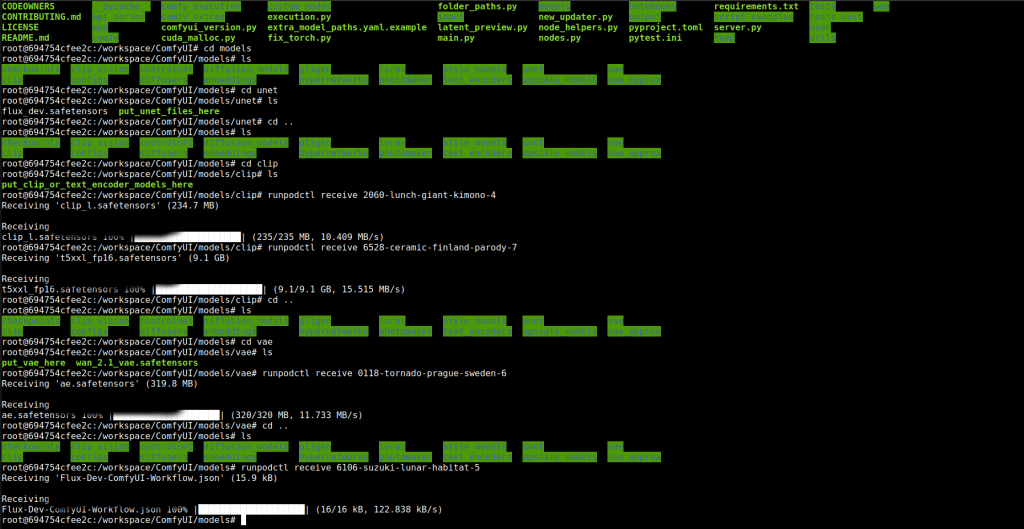The height and width of the screenshot is (529, 1024).
Task: Click the t5xxl_fp16.safetensors progress bar
Action: tap(210, 289)
